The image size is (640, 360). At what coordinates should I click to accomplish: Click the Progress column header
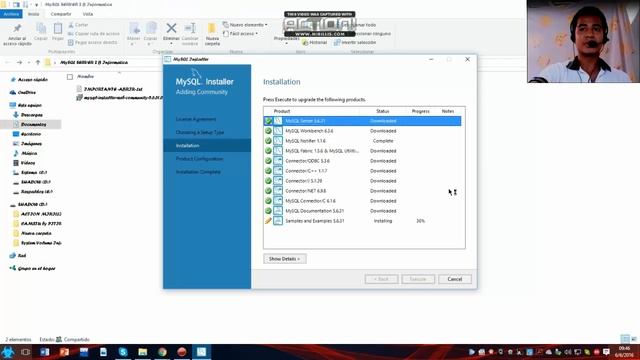point(420,111)
